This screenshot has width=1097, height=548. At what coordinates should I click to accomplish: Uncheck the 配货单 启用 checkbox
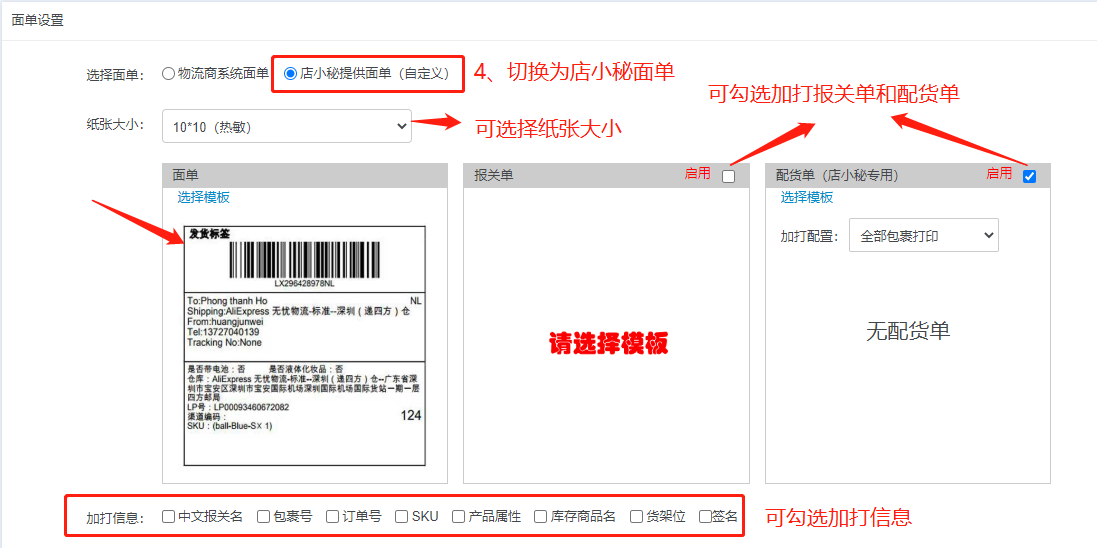click(x=1029, y=176)
